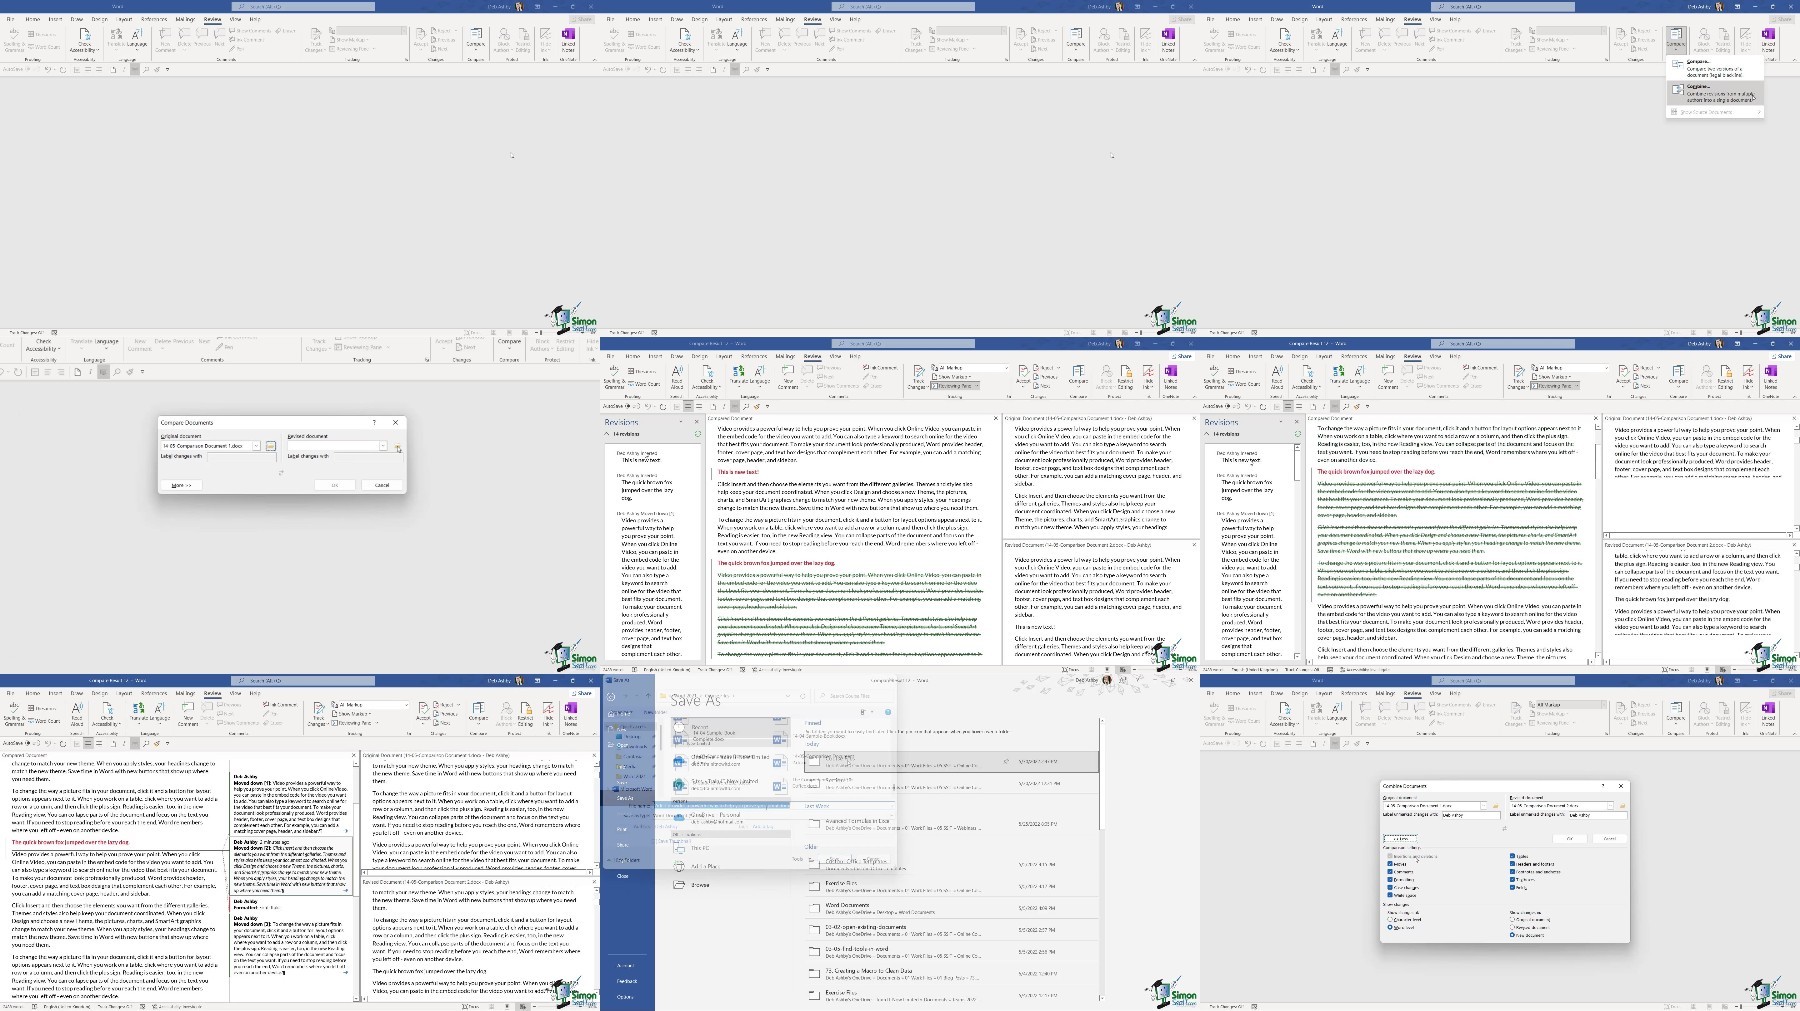1800x1011 pixels.
Task: Toggle Comments checkbox in Combine Documents dialog
Action: point(1390,872)
